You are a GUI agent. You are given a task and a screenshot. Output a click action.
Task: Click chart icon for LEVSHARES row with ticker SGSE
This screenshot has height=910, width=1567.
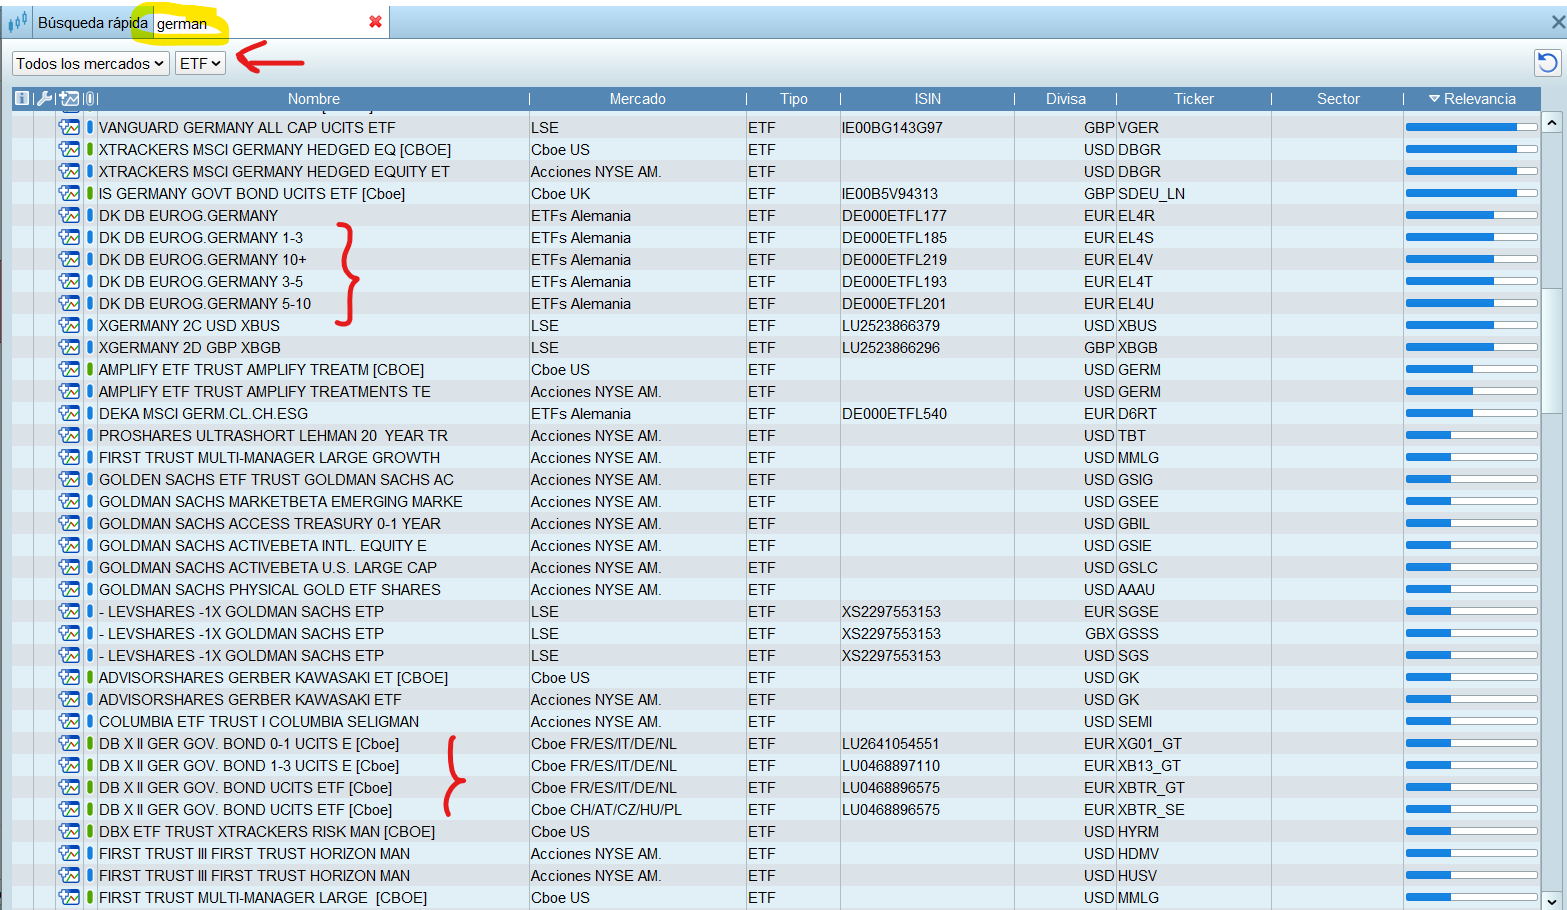pos(69,611)
